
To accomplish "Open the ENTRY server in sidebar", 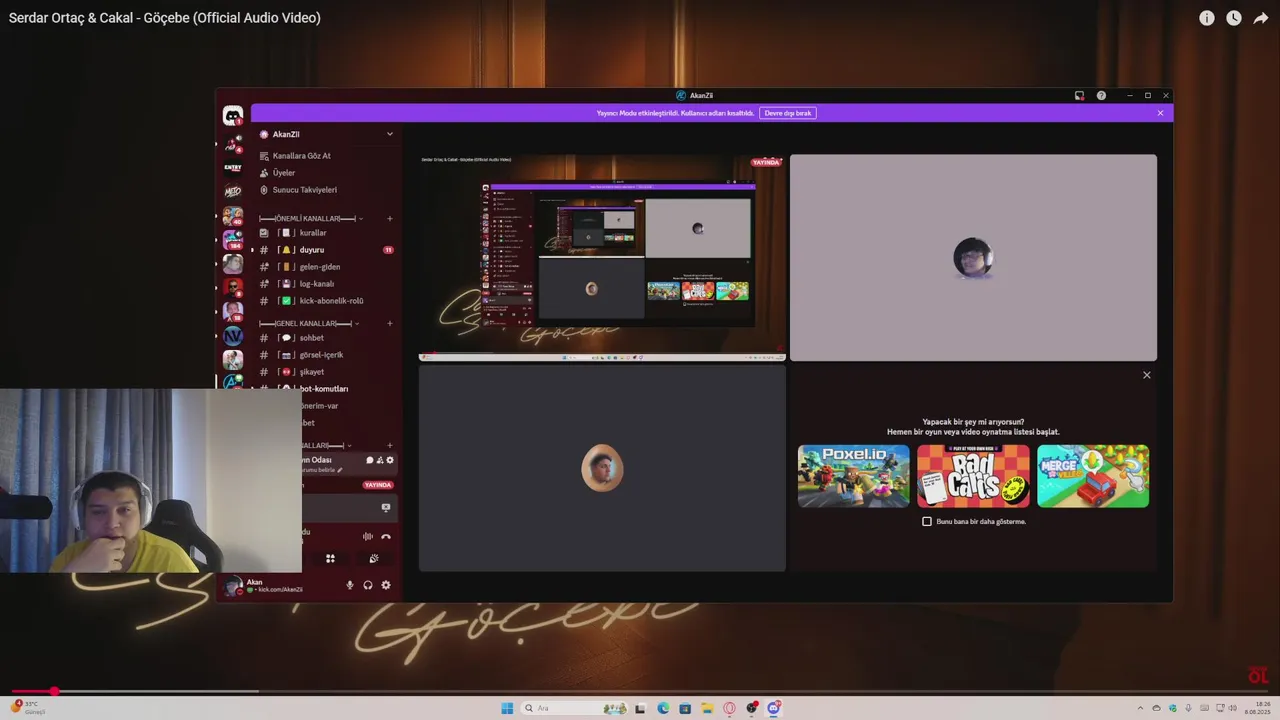I will (x=233, y=168).
